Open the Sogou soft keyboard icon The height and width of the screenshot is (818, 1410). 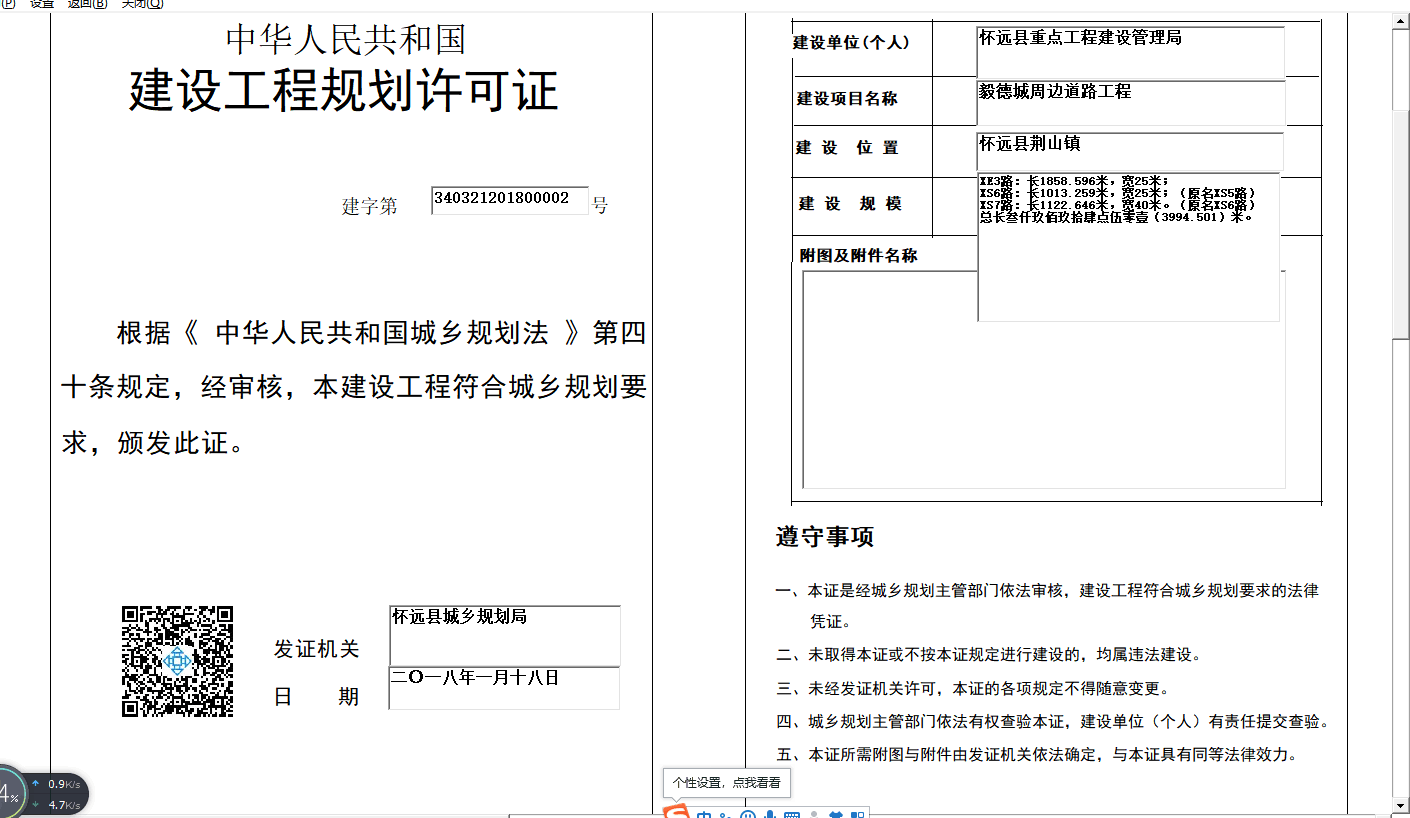(792, 815)
